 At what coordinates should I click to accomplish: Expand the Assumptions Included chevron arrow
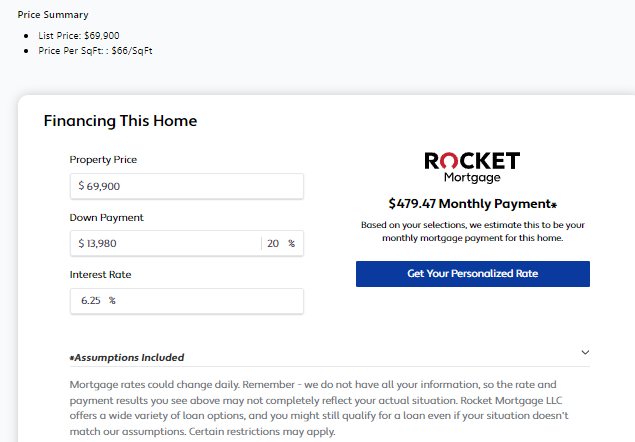(585, 352)
